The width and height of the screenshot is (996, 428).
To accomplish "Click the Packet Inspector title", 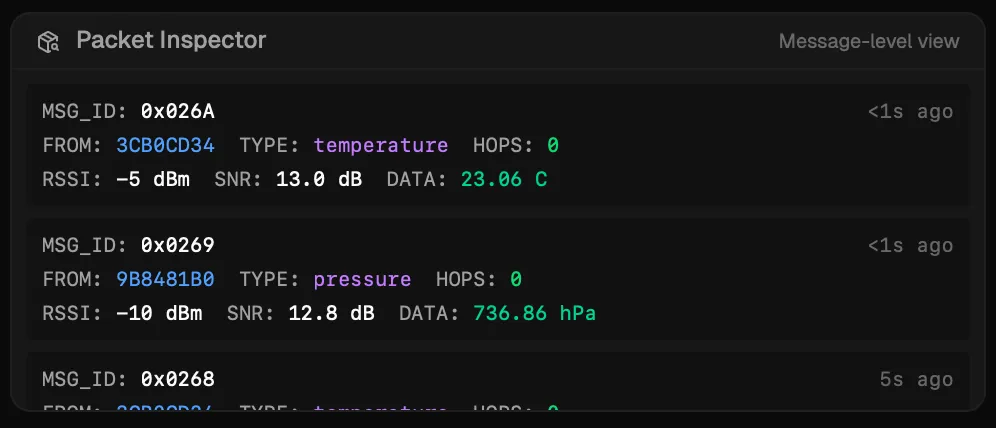I will [171, 41].
